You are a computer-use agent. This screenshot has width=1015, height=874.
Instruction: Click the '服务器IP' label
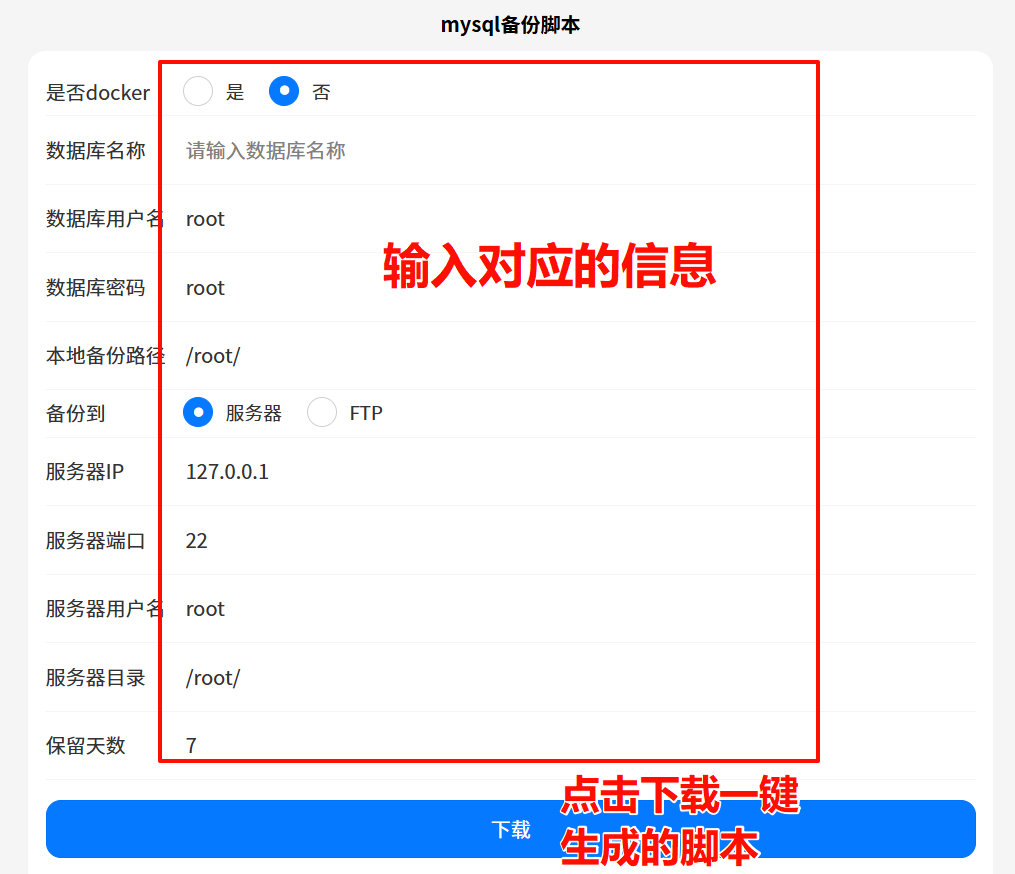85,472
